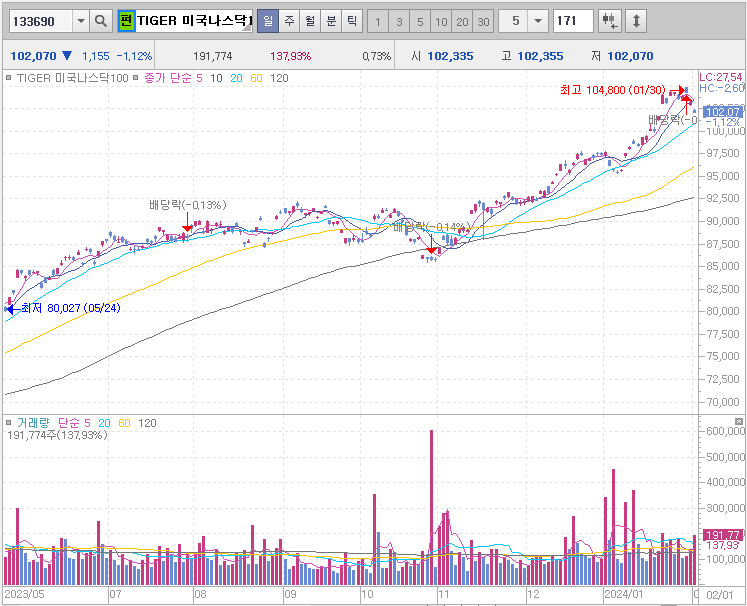Select the 분 minute chart period
747x606 pixels.
[331, 21]
